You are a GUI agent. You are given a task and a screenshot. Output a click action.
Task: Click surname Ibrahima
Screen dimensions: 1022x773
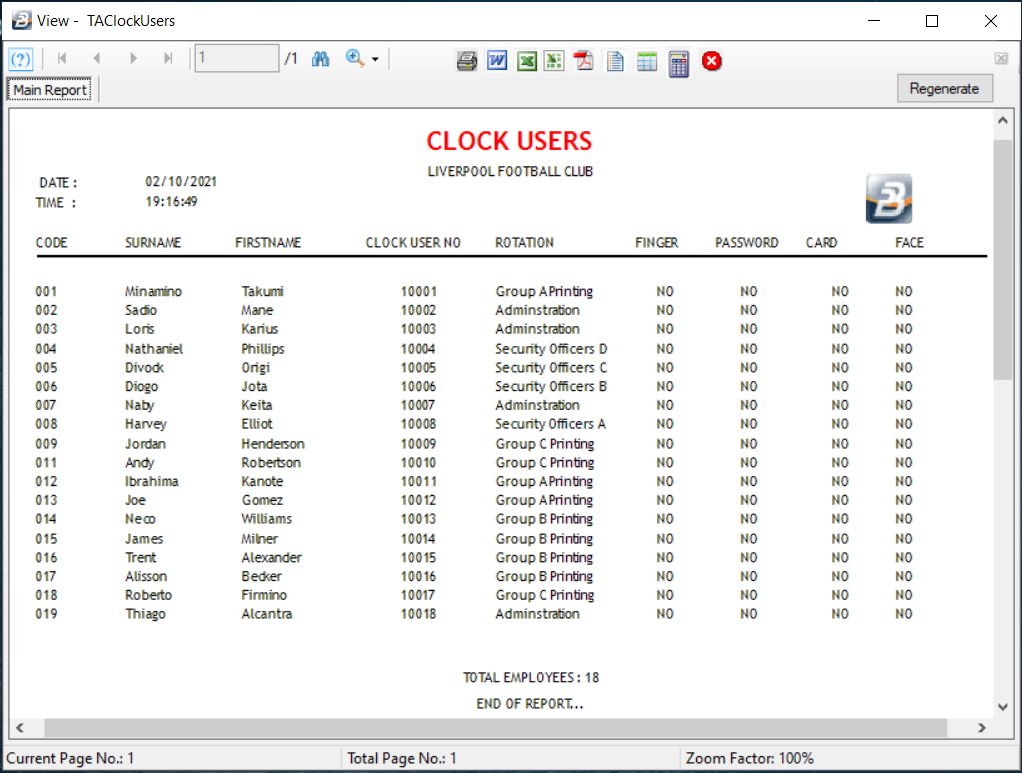tap(151, 482)
